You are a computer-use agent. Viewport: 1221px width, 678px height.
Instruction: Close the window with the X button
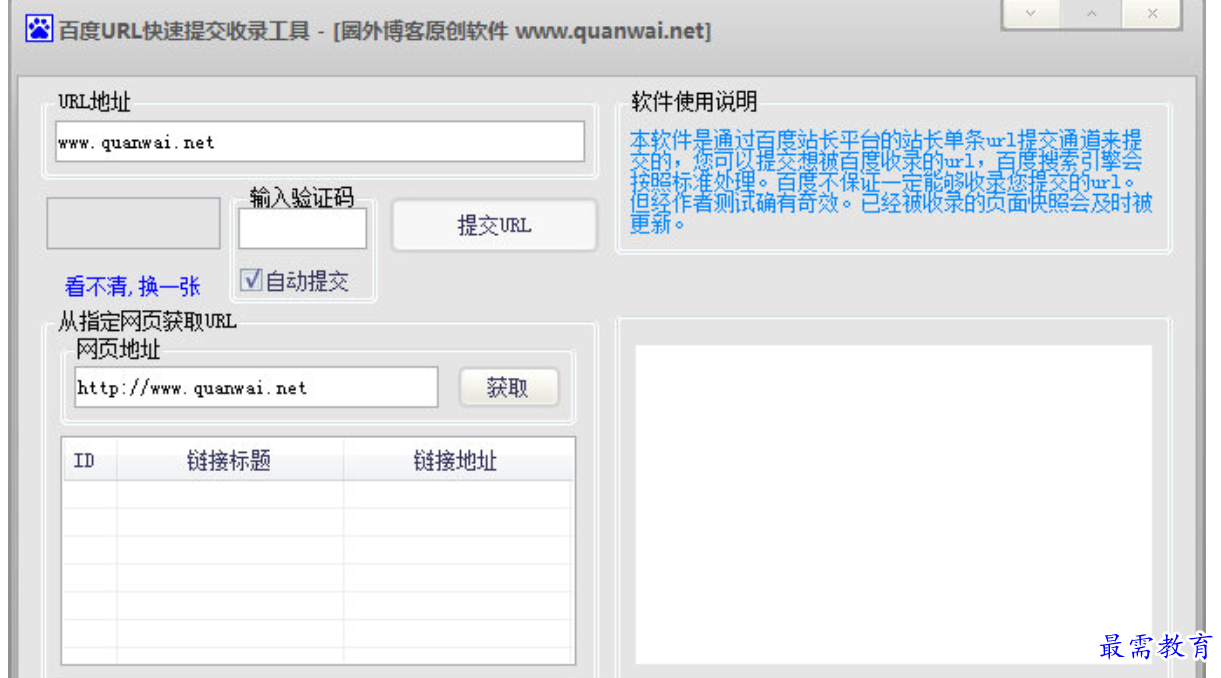click(x=1152, y=14)
